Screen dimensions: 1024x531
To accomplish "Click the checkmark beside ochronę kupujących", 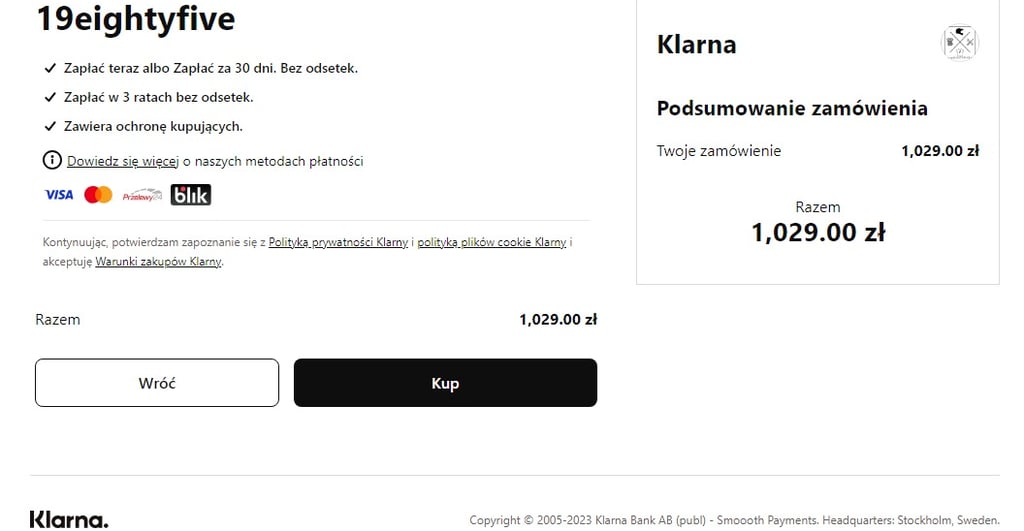I will (50, 126).
